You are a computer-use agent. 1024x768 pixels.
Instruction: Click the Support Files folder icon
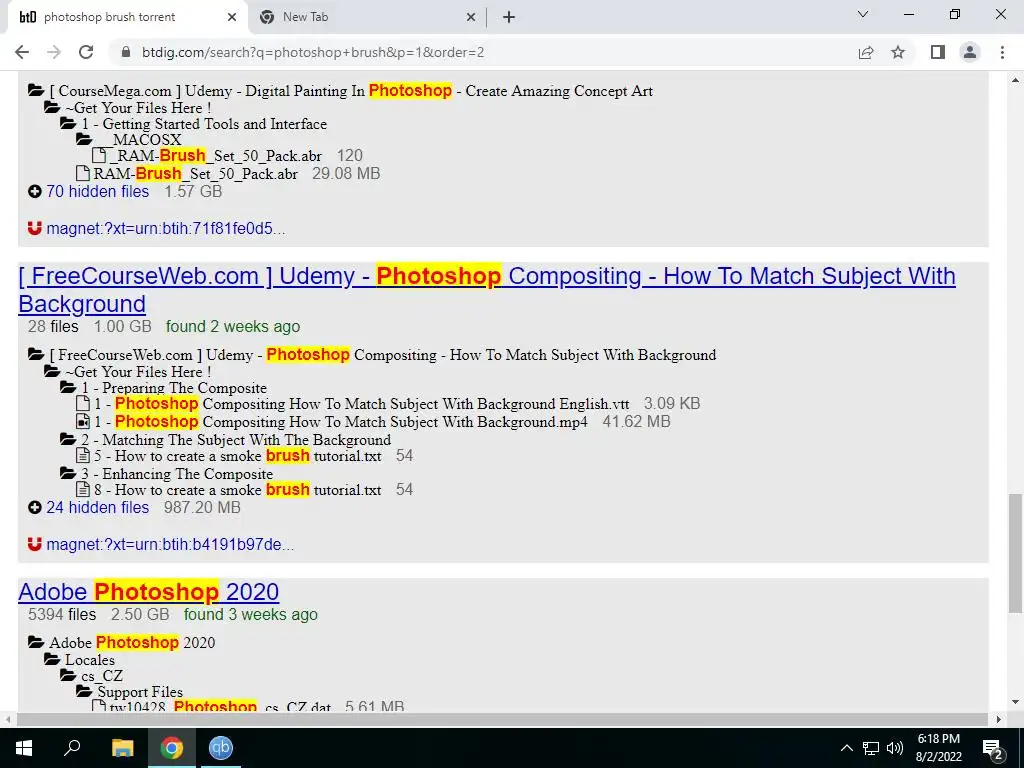(x=84, y=691)
